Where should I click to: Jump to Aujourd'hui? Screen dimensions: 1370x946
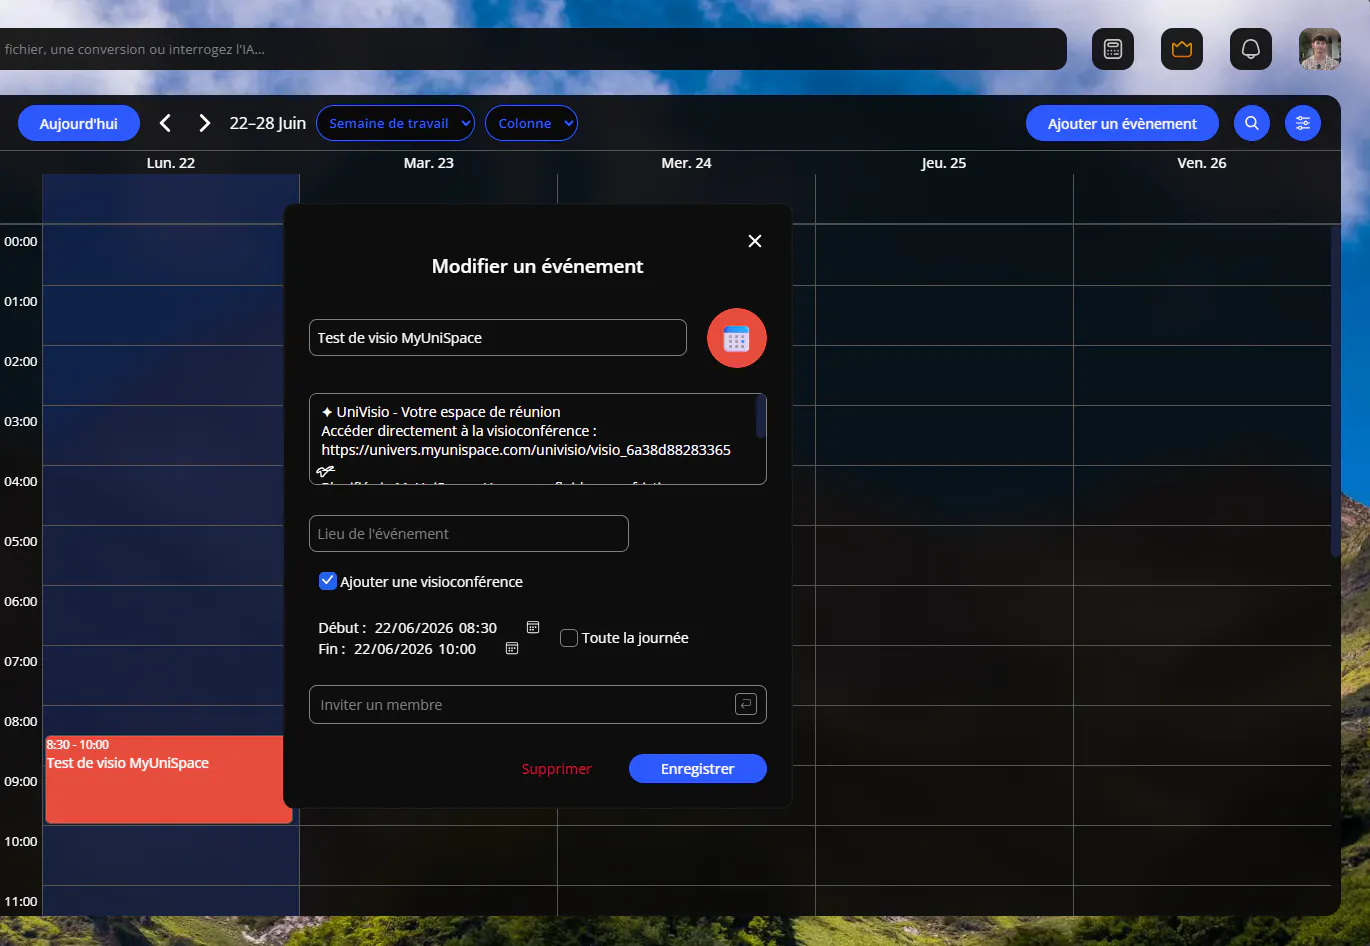tap(79, 123)
